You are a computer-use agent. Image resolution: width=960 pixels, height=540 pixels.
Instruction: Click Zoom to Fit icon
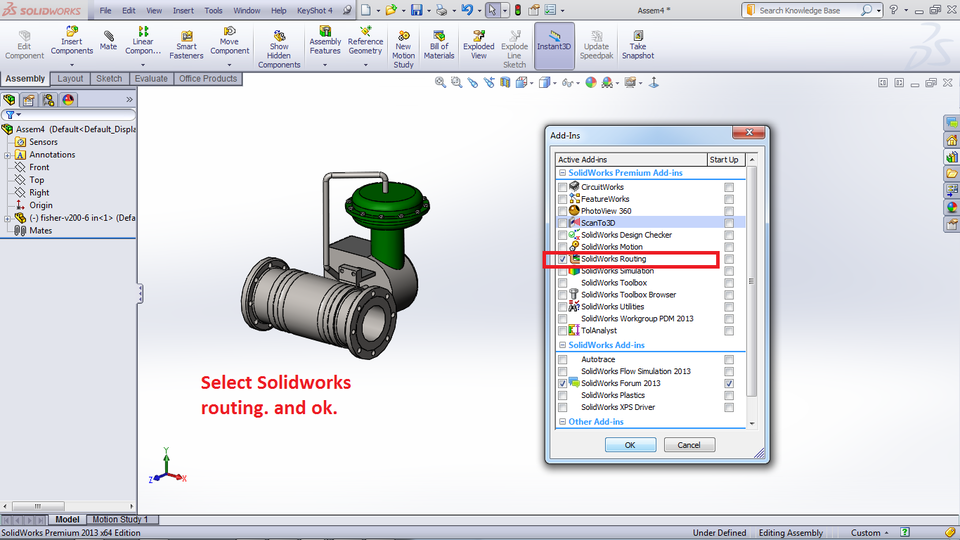440,83
